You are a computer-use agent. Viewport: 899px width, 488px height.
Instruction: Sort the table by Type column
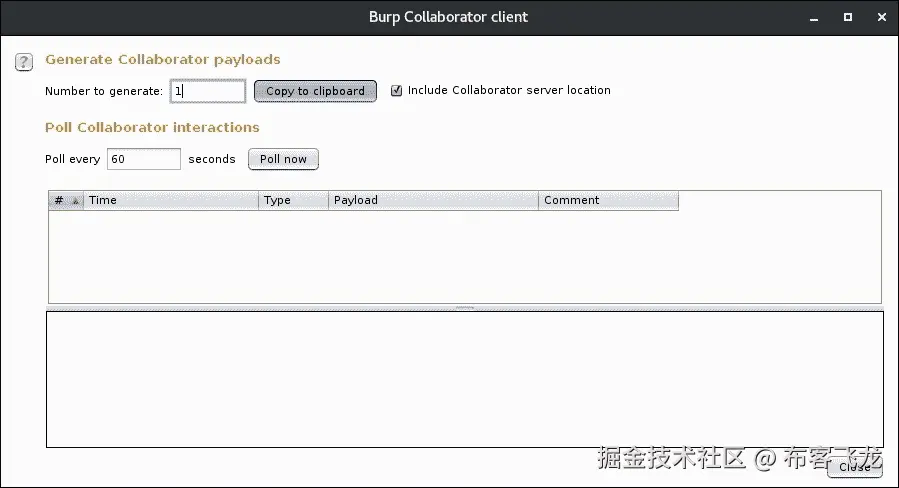(x=294, y=200)
